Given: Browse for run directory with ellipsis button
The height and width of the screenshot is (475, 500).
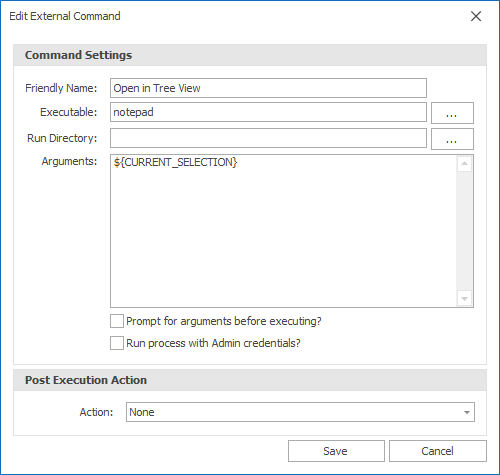Looking at the screenshot, I should click(x=452, y=139).
